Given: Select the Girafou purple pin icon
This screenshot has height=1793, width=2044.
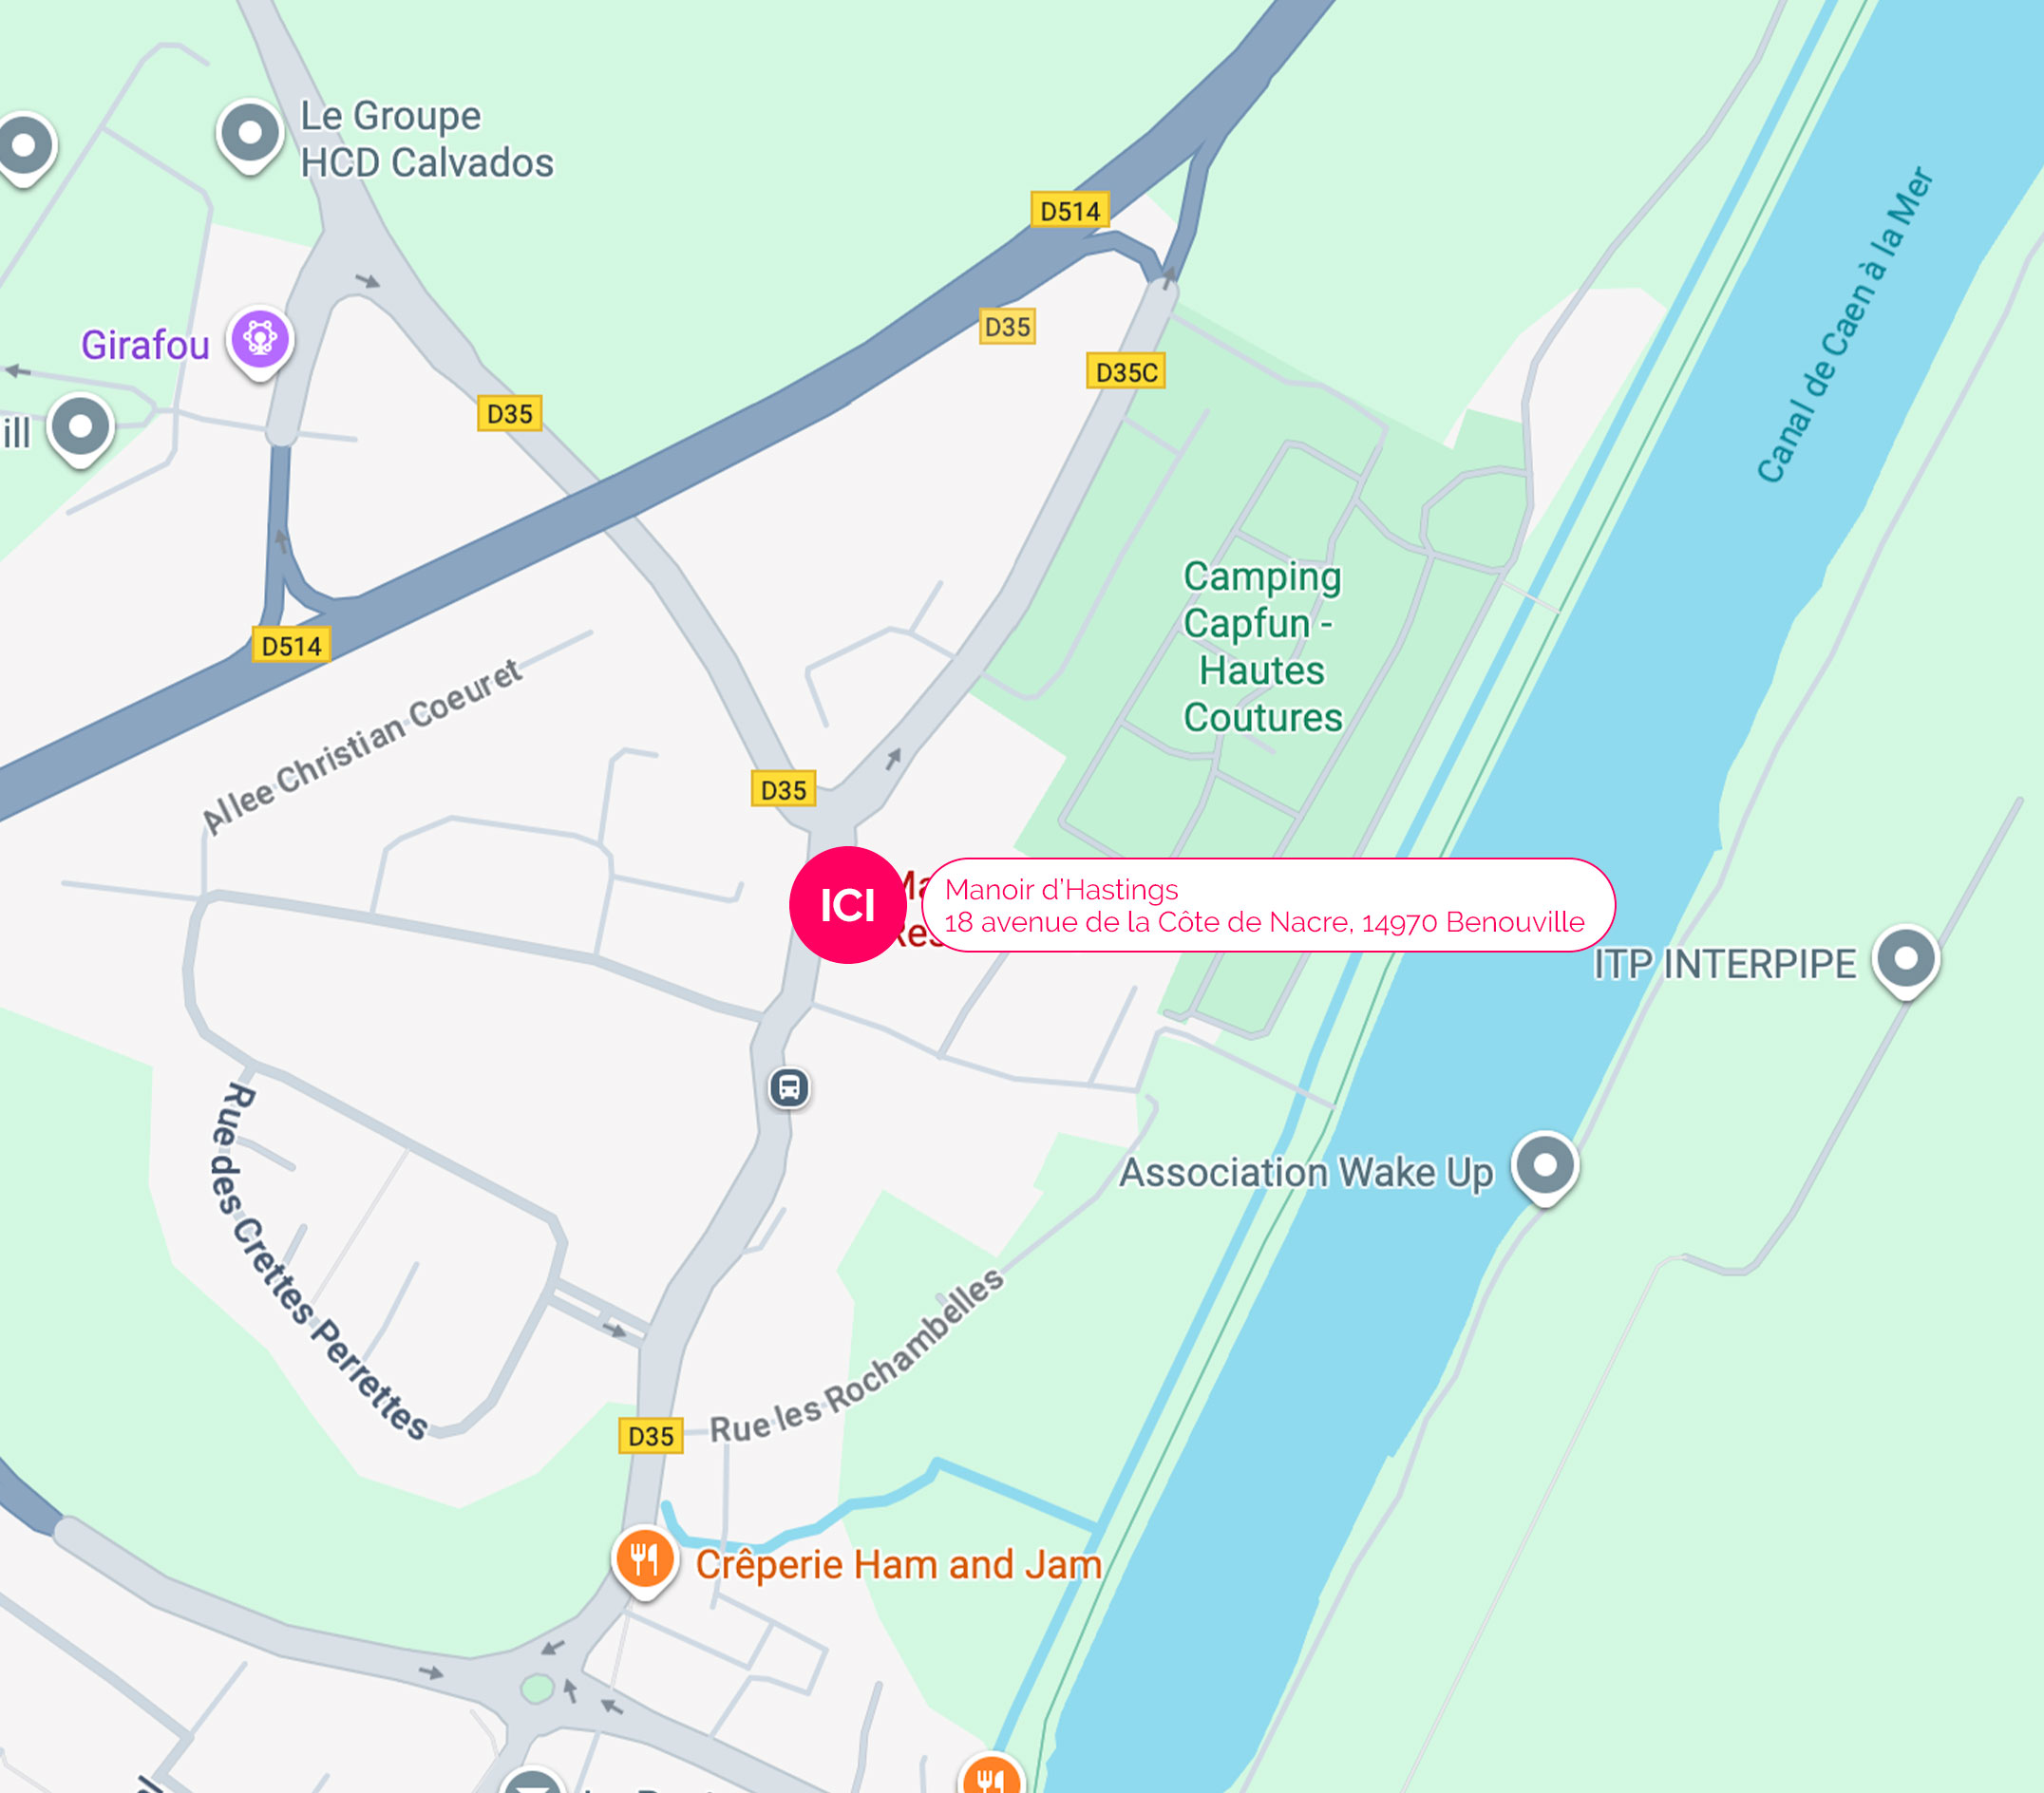Looking at the screenshot, I should [x=260, y=342].
